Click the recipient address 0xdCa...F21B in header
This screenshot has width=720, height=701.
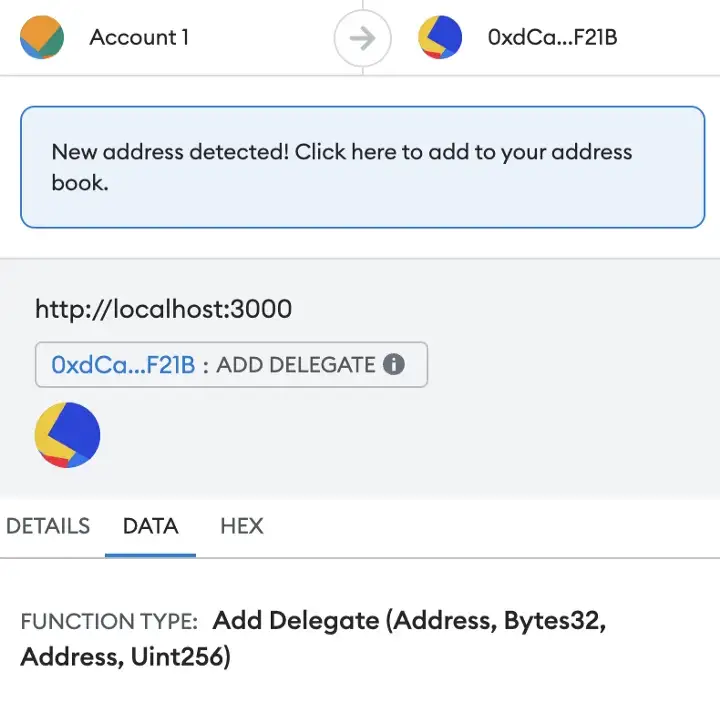[x=552, y=38]
